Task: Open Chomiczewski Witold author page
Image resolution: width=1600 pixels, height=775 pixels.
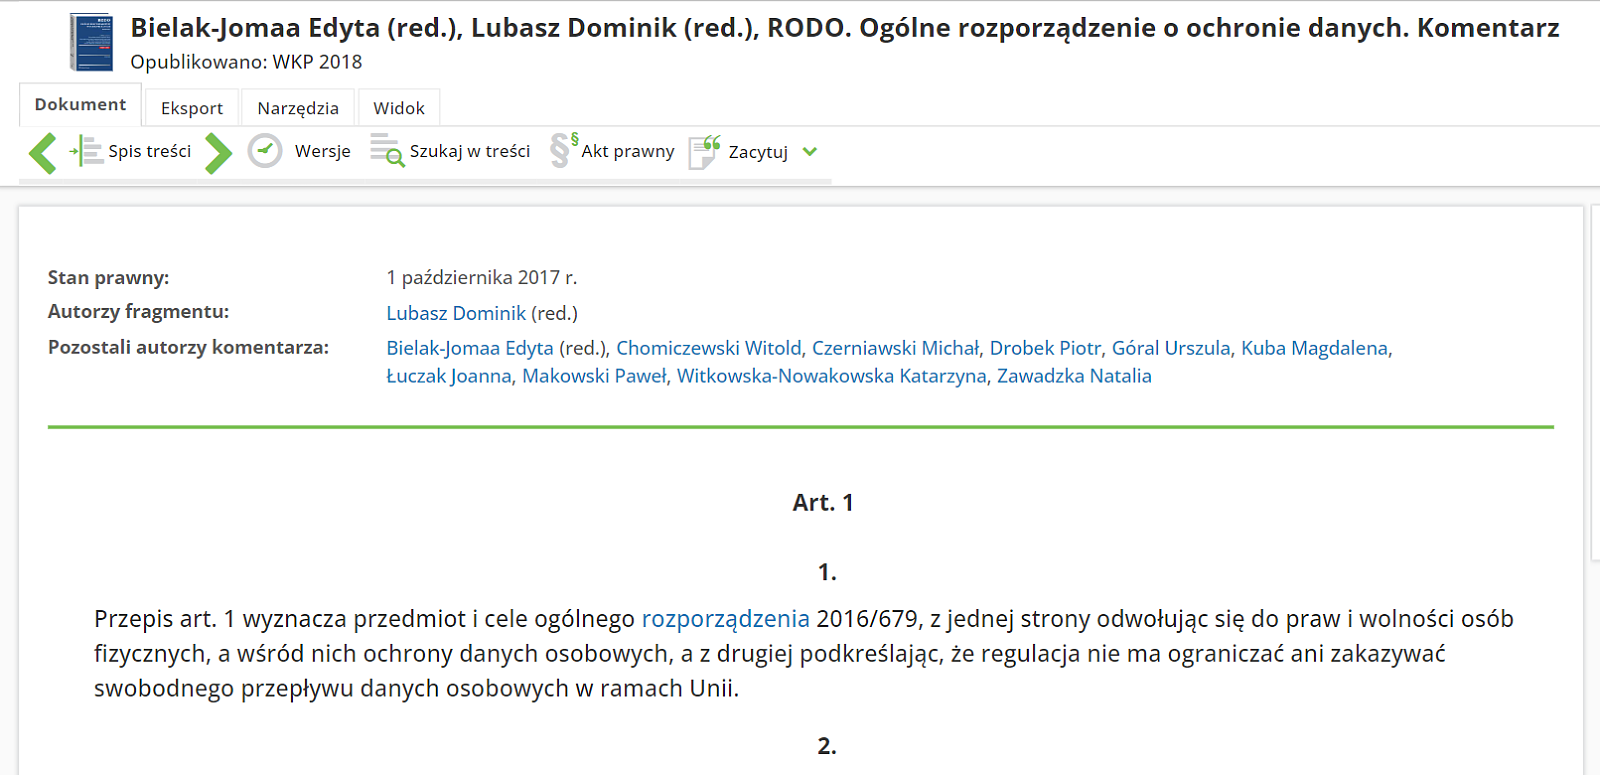Action: (x=709, y=348)
